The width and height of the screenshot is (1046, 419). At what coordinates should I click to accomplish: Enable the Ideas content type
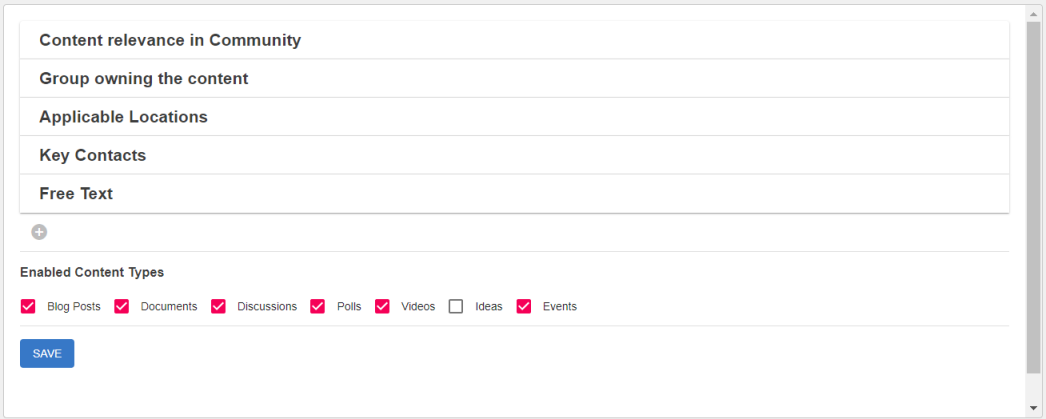[x=456, y=306]
